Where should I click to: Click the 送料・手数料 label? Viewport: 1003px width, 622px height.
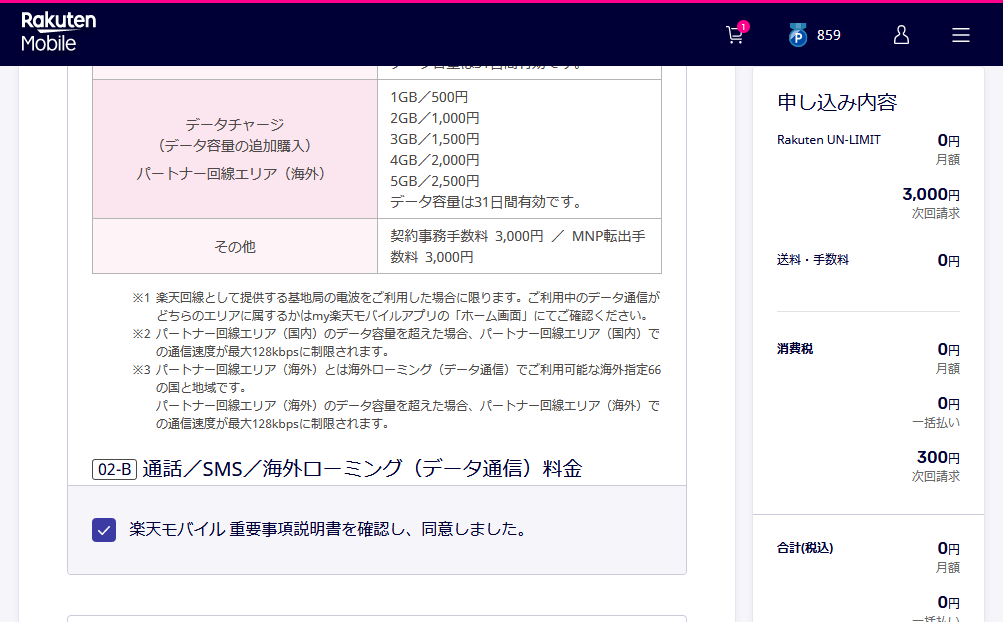pyautogui.click(x=812, y=260)
